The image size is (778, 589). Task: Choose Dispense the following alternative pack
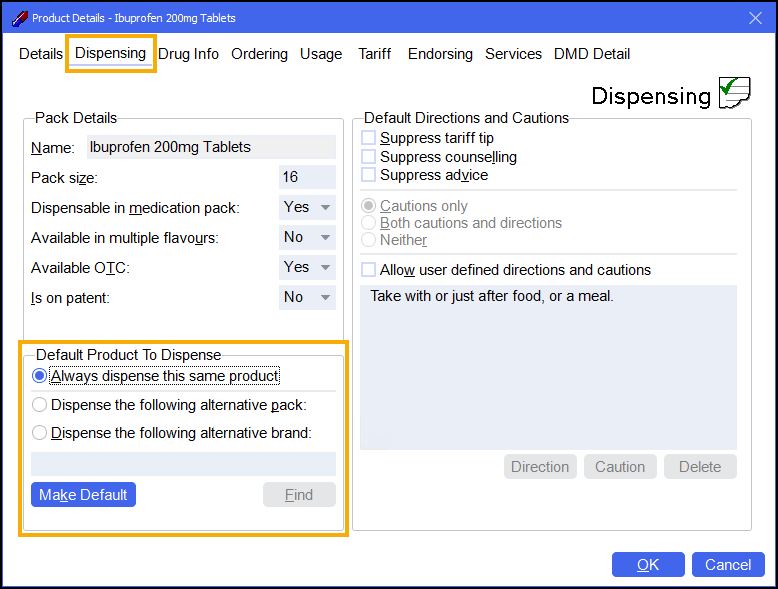[40, 405]
